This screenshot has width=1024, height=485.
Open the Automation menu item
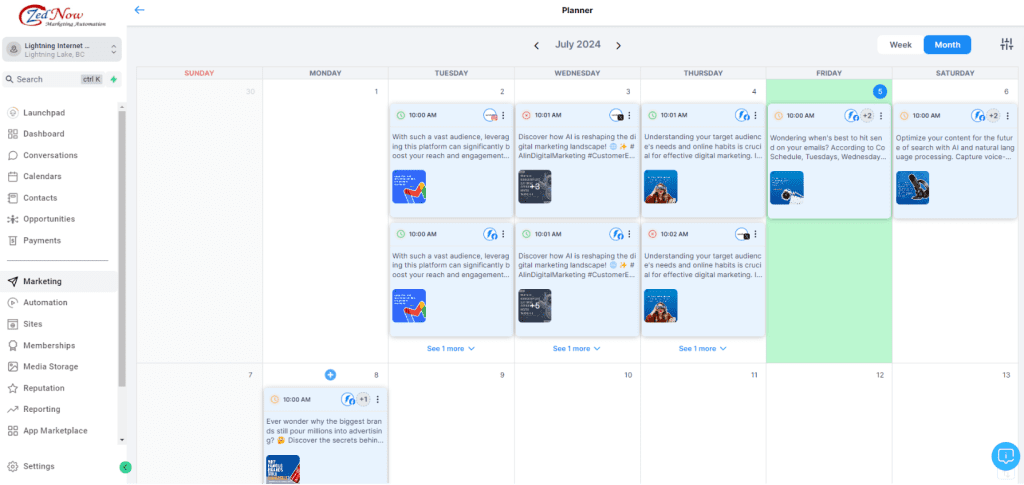[x=45, y=303]
